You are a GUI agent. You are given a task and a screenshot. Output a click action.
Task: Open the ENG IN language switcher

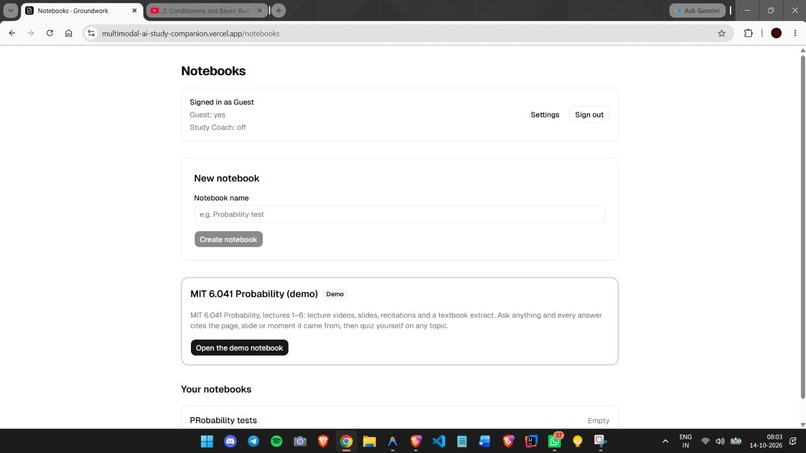coord(686,441)
